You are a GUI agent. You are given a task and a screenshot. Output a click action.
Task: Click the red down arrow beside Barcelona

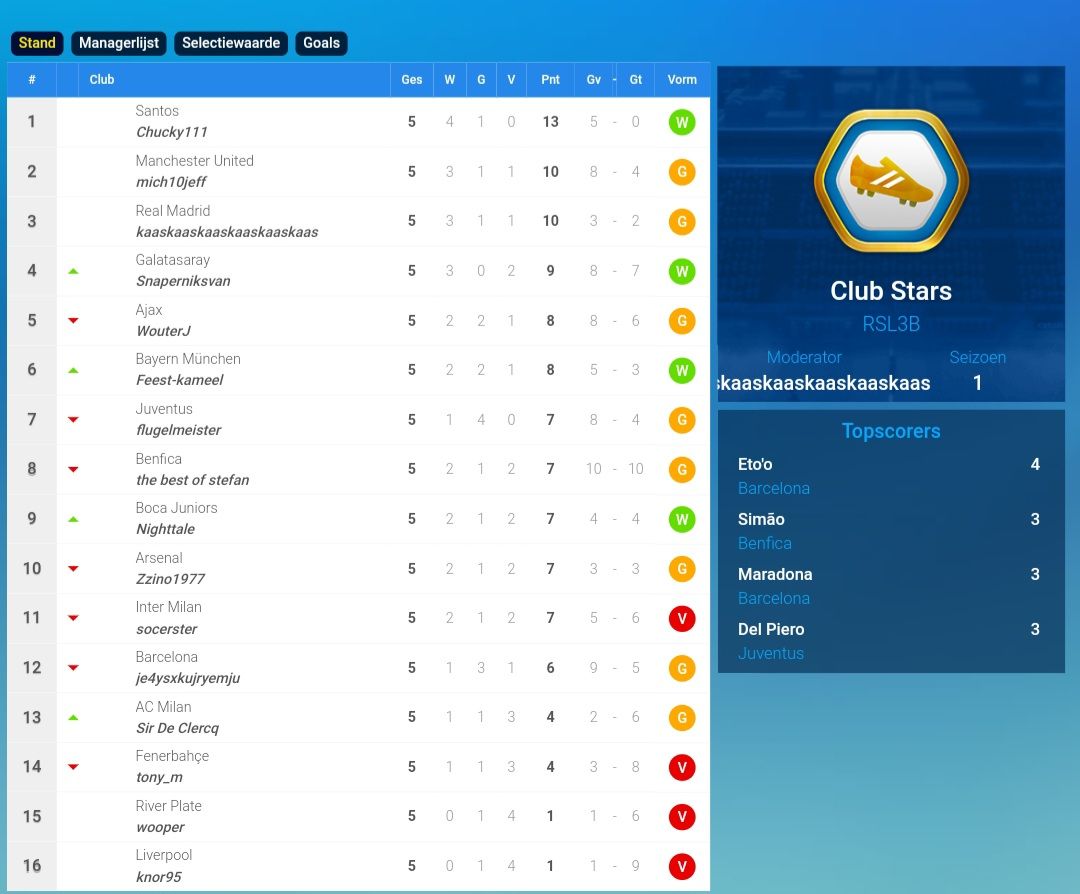click(73, 667)
